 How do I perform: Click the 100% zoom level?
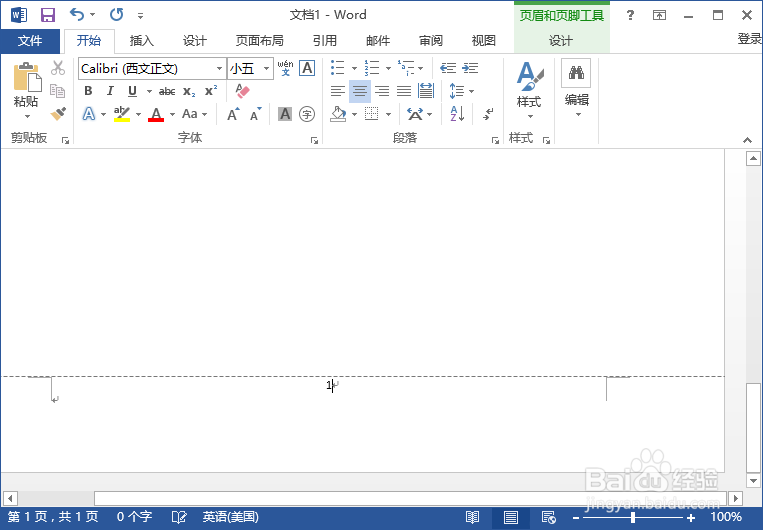point(726,517)
